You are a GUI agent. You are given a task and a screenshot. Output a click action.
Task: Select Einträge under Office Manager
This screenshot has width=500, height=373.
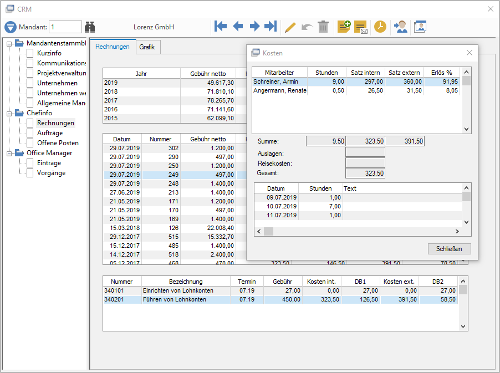pos(49,163)
